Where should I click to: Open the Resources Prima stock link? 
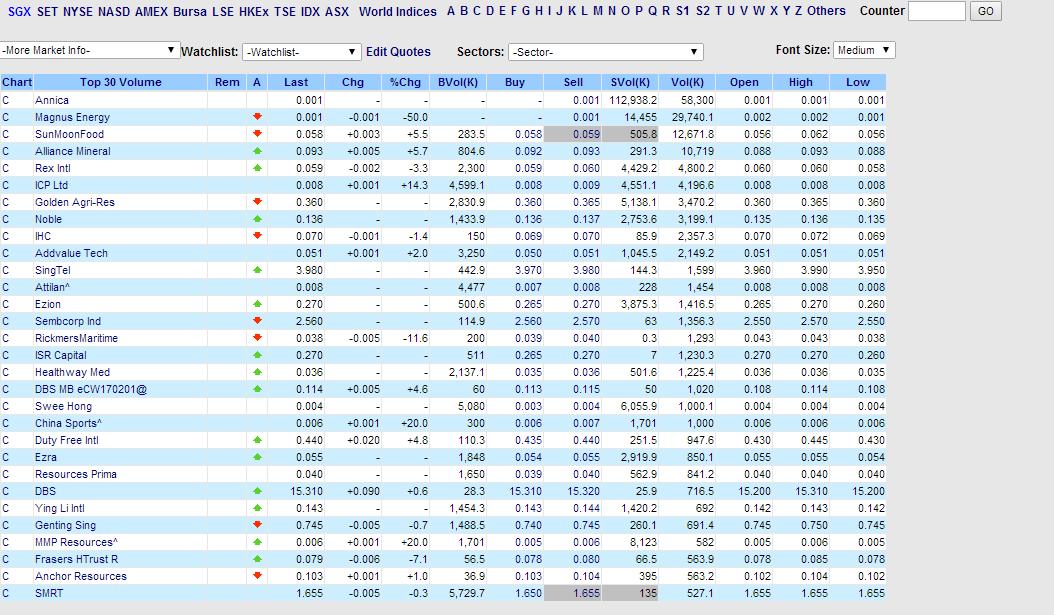pos(76,475)
